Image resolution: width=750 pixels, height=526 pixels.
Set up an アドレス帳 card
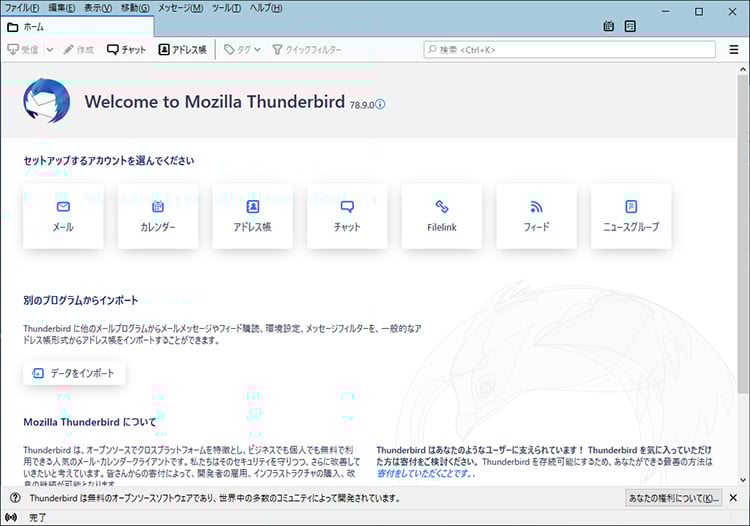tap(253, 216)
